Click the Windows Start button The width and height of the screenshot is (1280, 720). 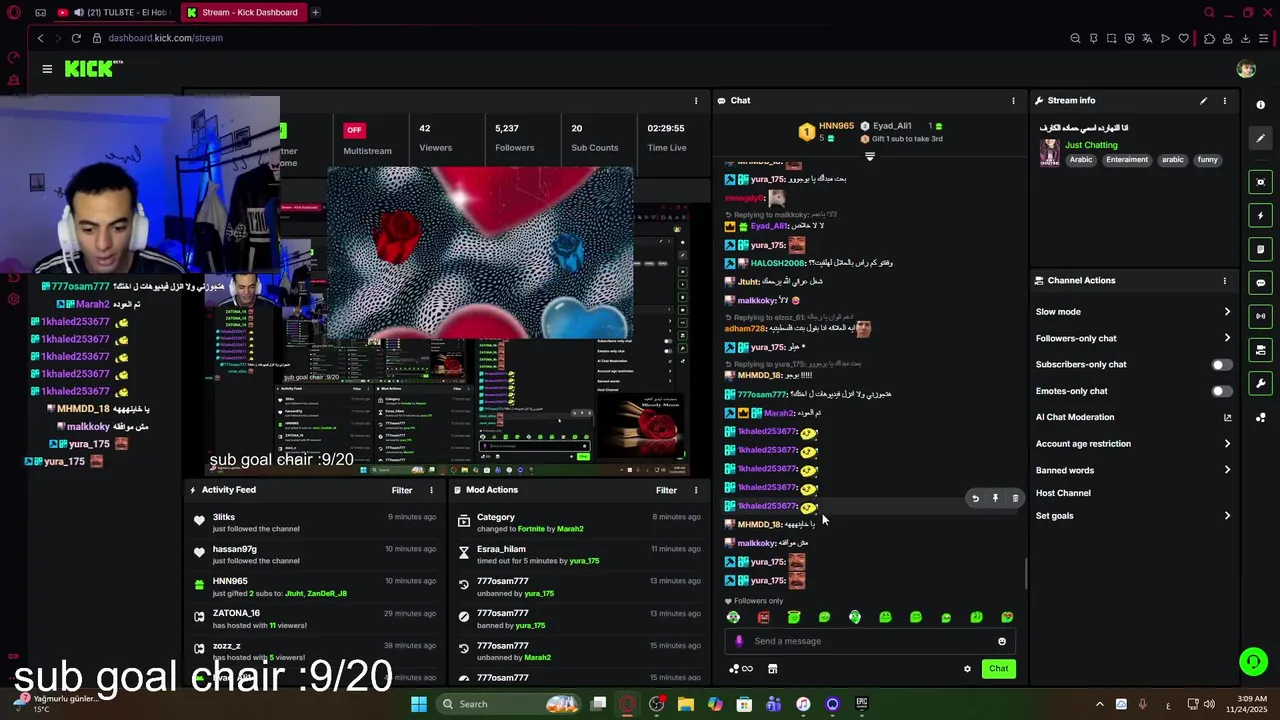pos(419,704)
